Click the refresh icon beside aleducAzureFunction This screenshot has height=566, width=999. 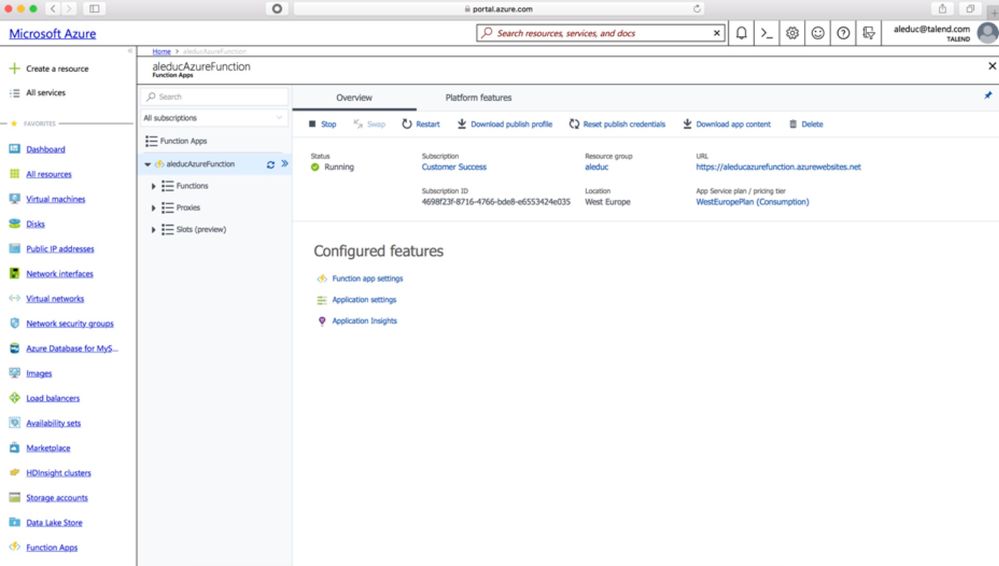pyautogui.click(x=270, y=164)
